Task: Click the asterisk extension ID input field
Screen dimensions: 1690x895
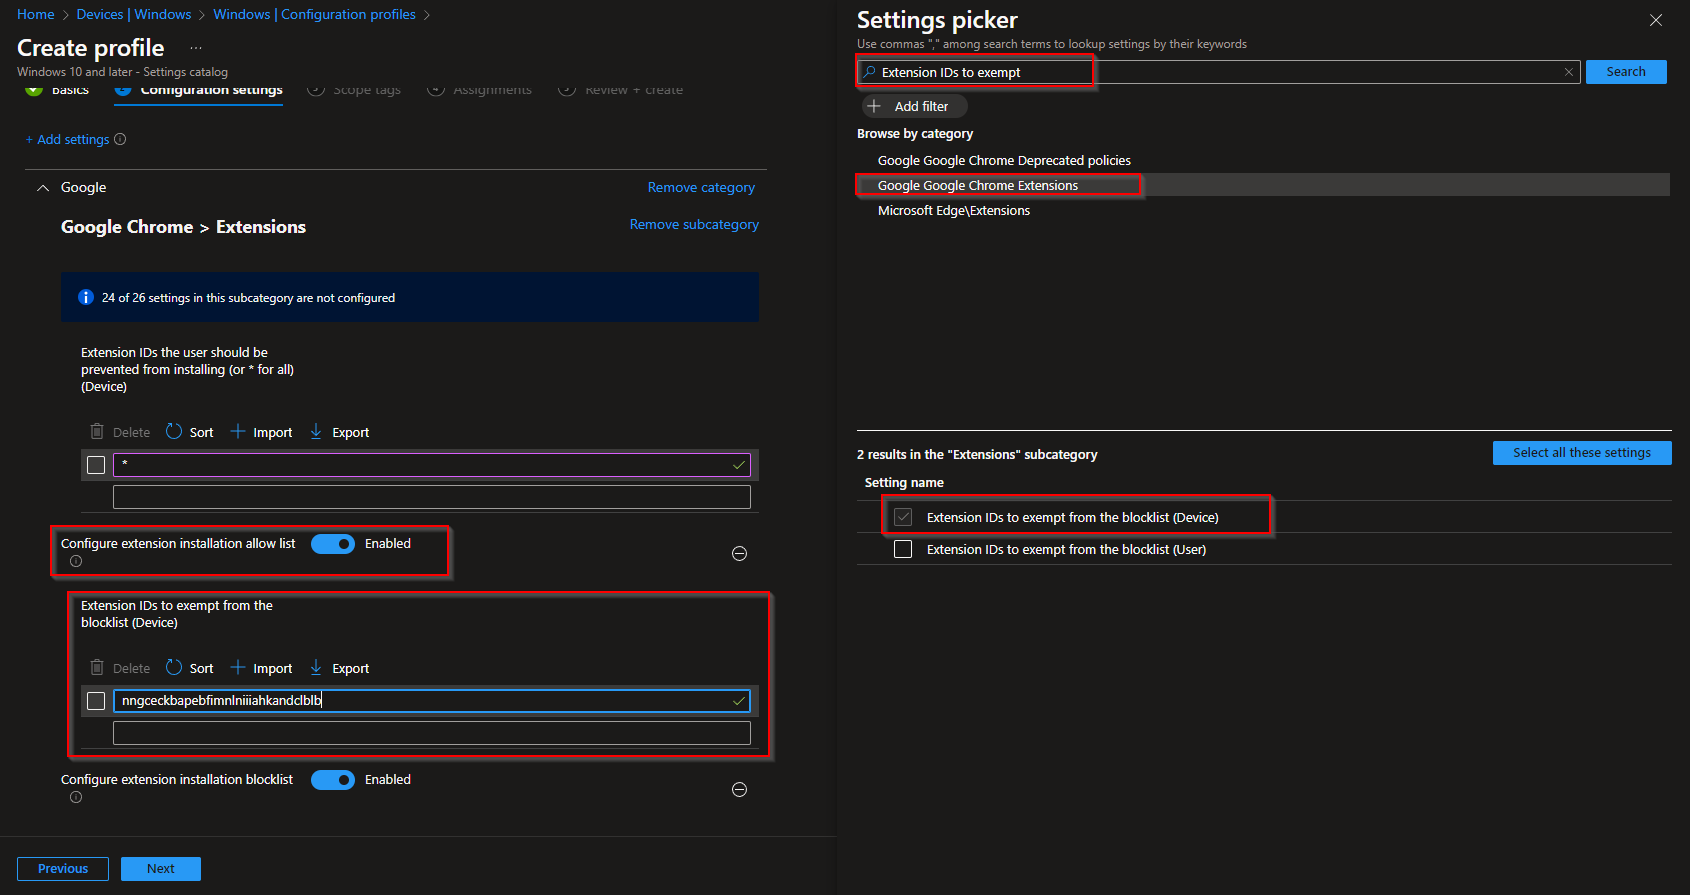Action: point(432,465)
